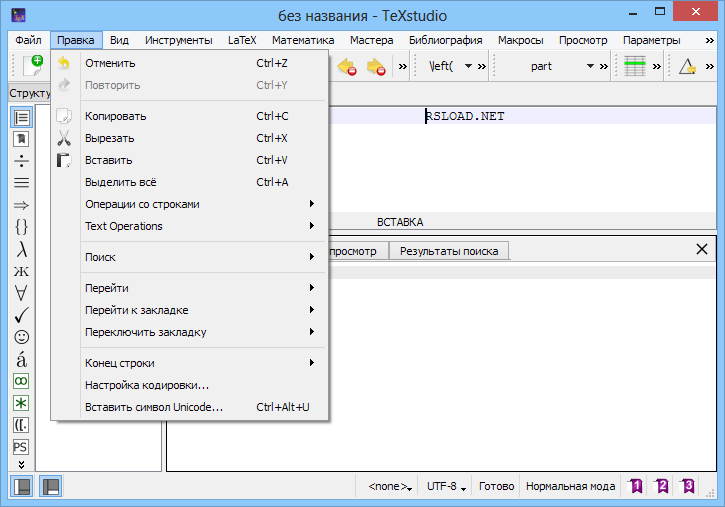Choose Настройка кодировки… menu entry
The width and height of the screenshot is (725, 507).
(x=199, y=385)
